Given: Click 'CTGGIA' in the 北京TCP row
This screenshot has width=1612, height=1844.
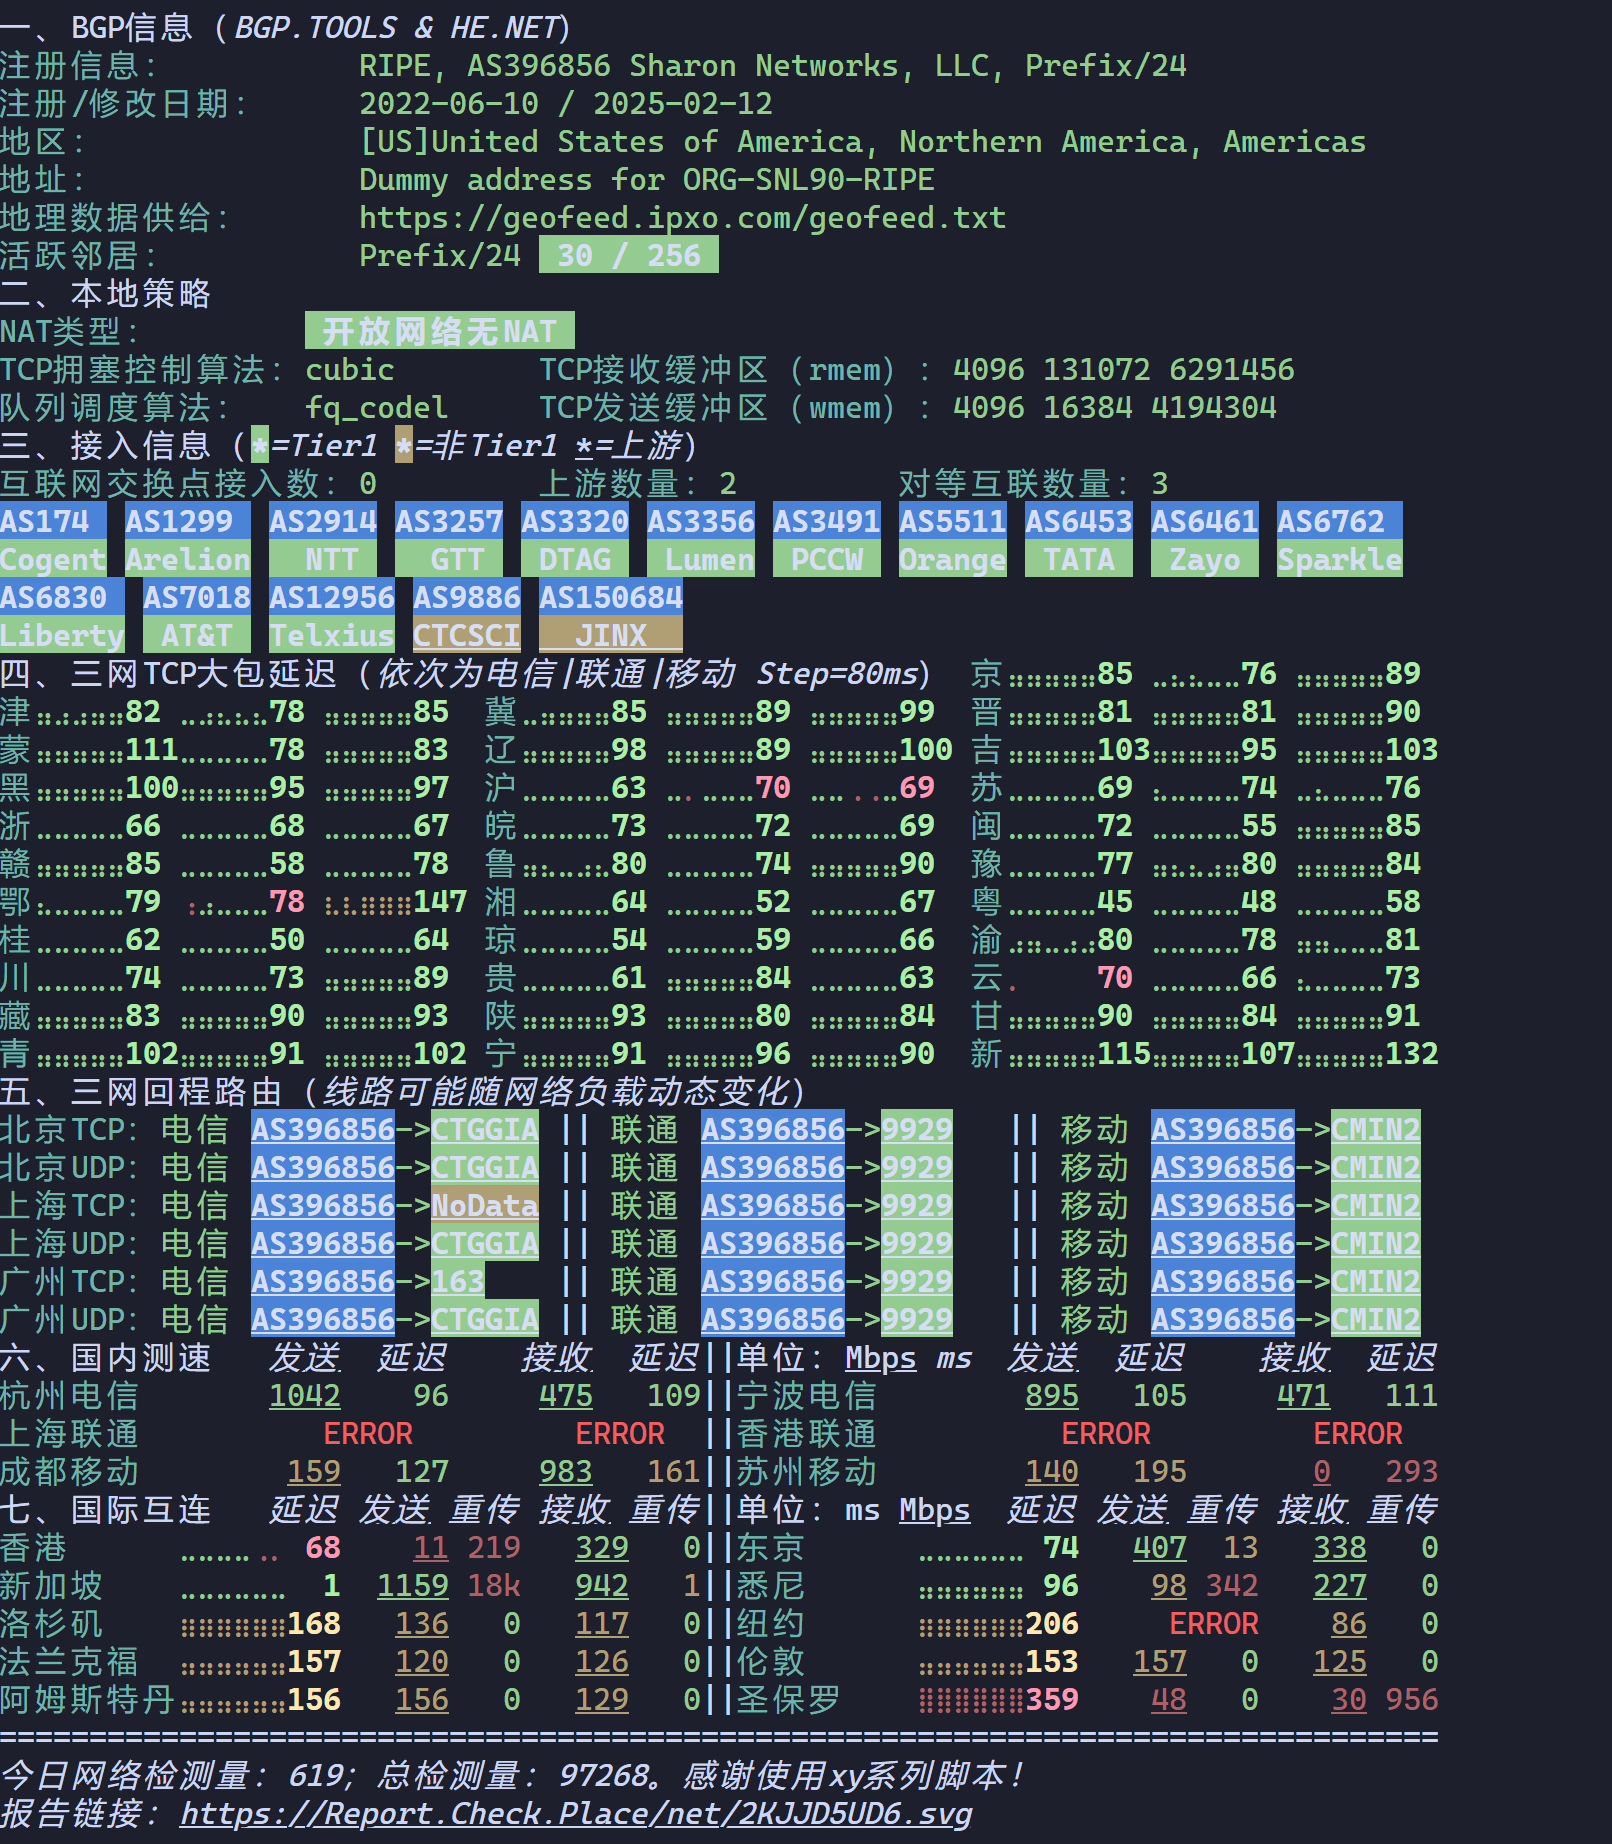Looking at the screenshot, I should click(x=485, y=1130).
